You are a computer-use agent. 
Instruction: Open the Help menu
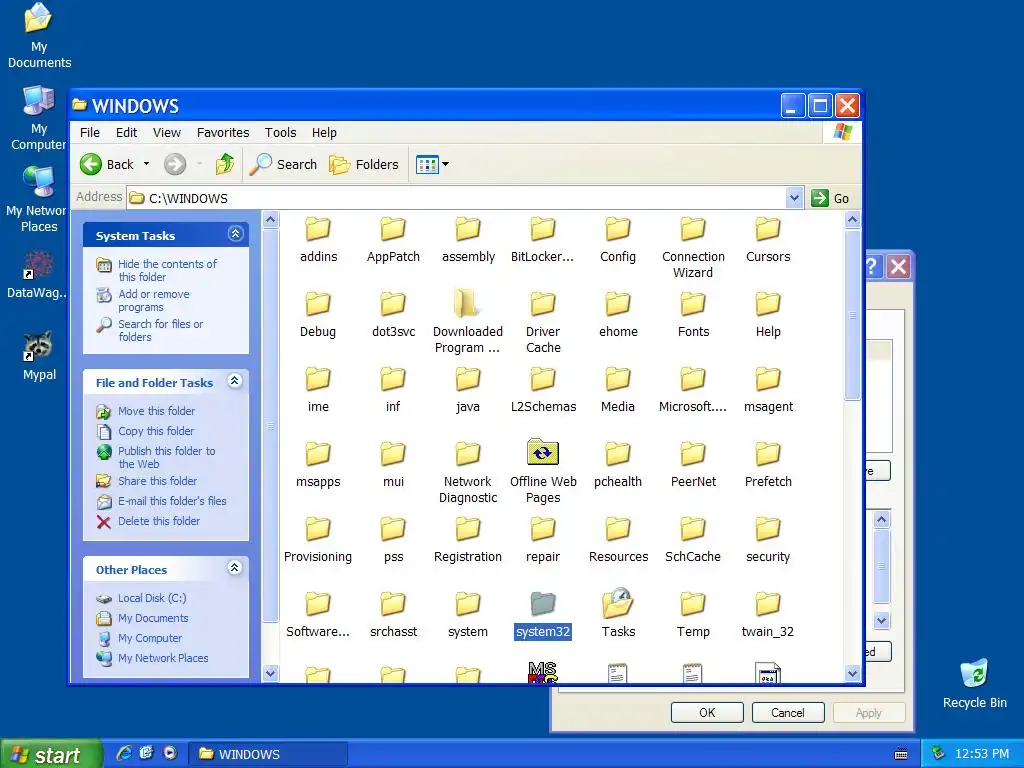tap(324, 133)
